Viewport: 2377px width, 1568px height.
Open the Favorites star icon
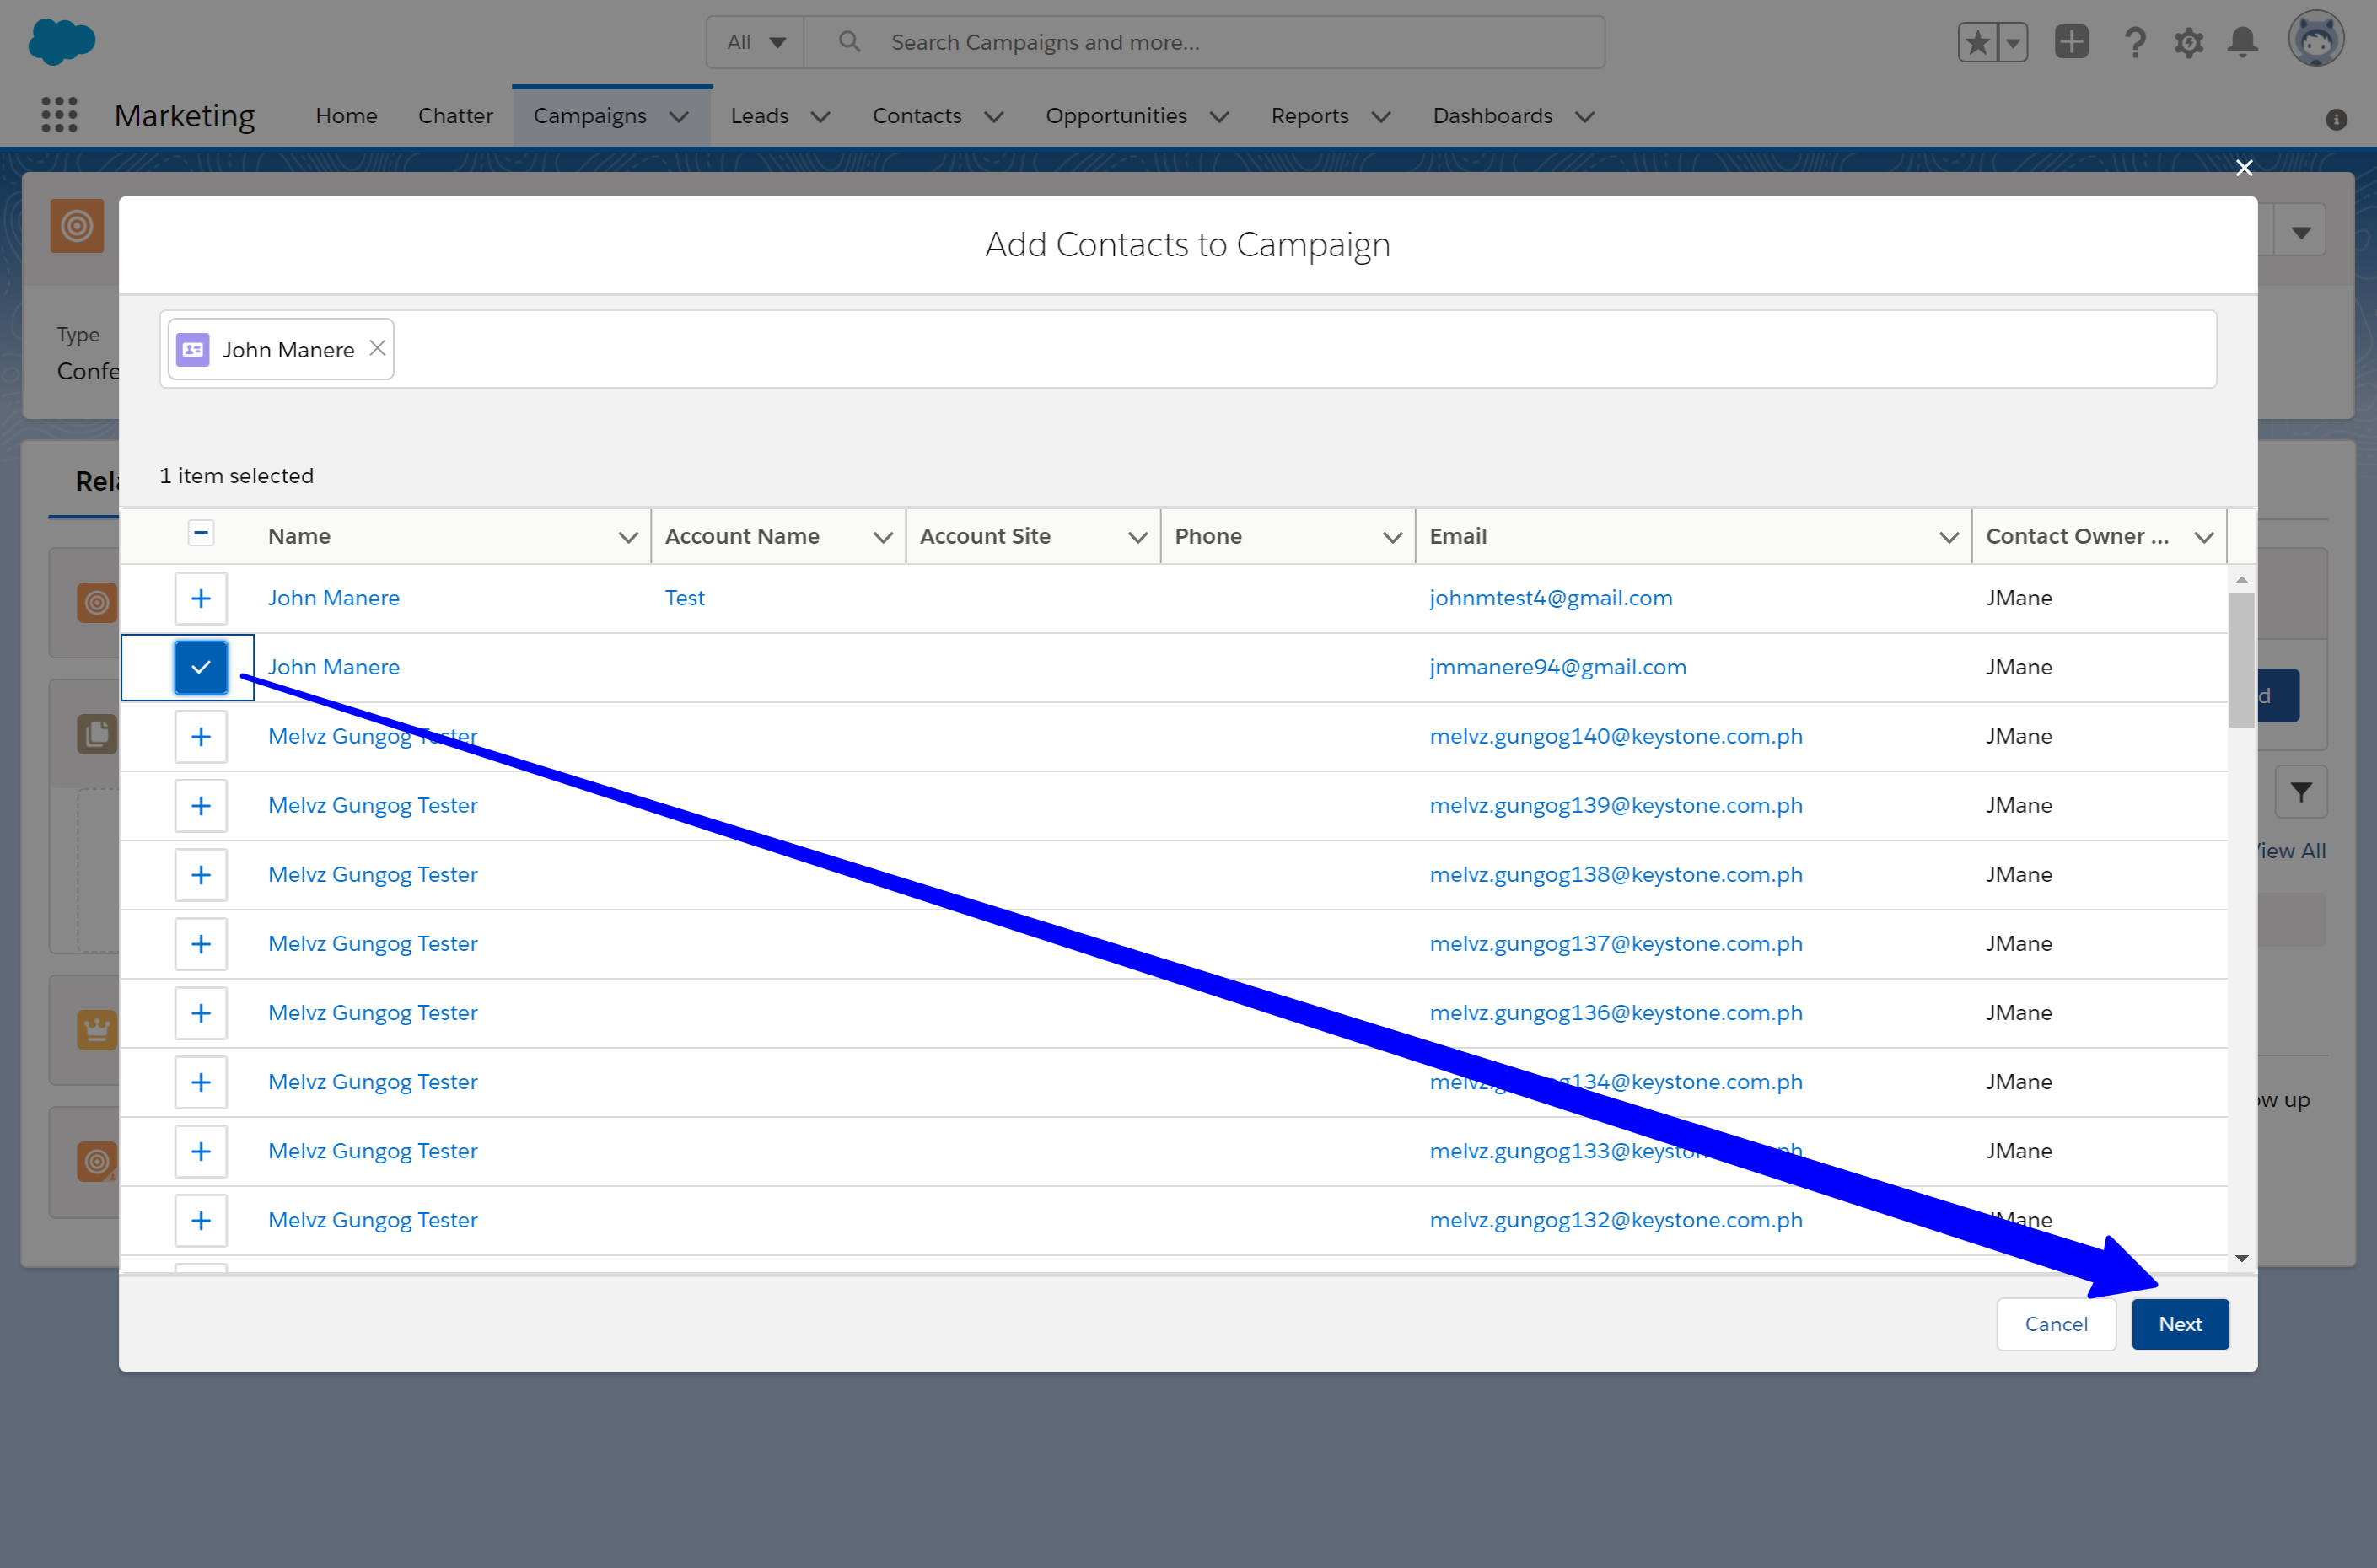1977,42
